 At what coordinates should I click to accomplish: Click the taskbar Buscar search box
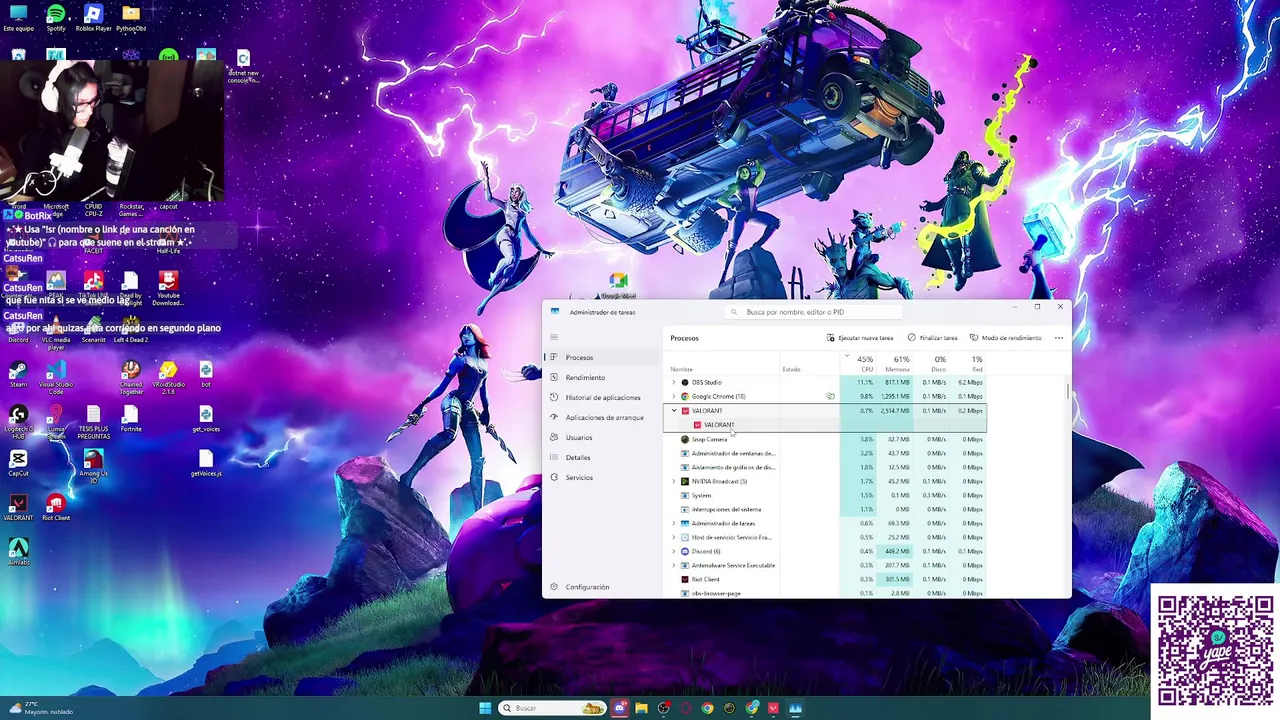tap(553, 708)
